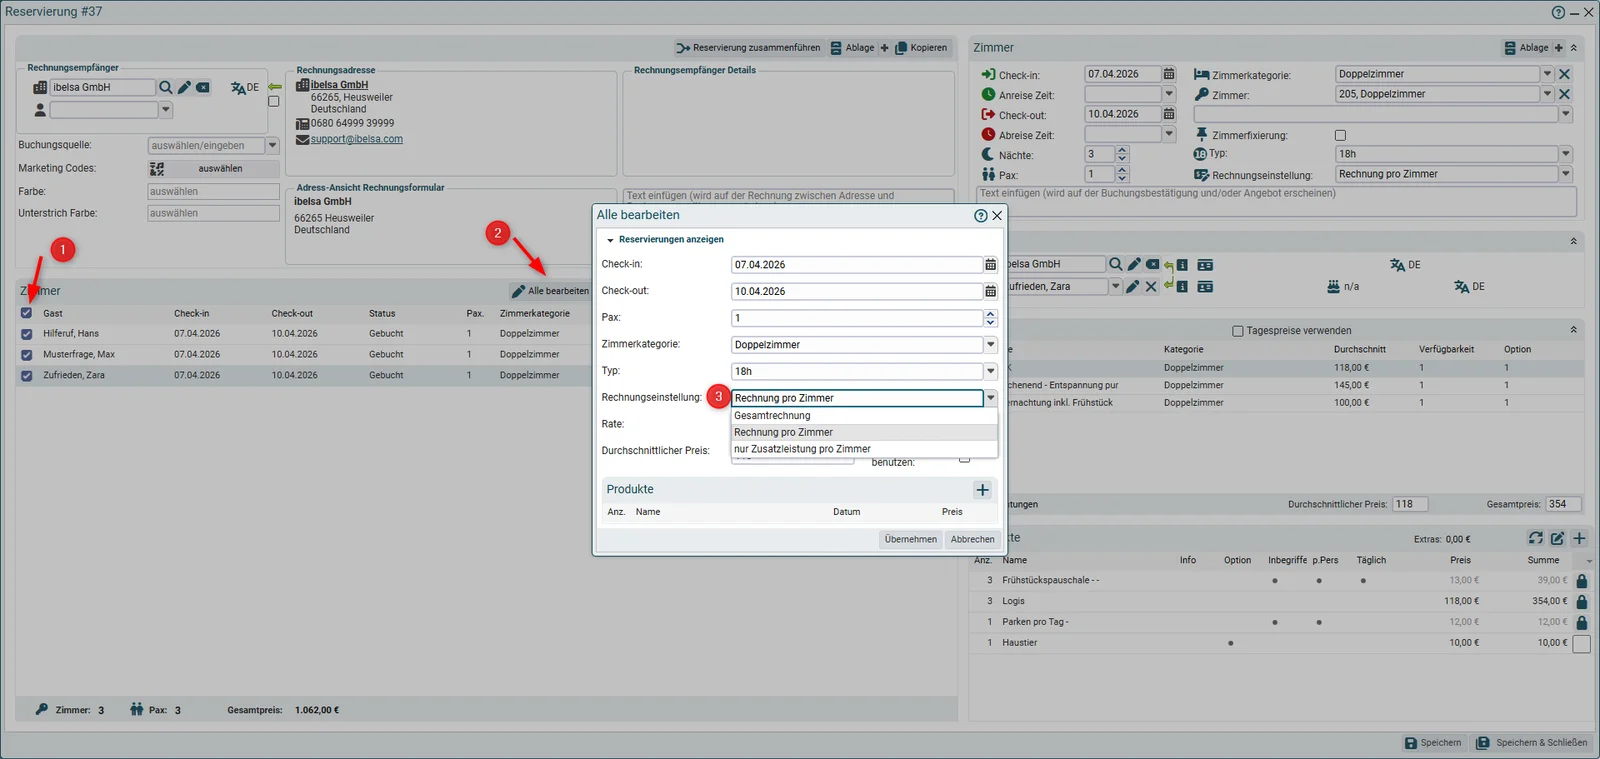Uncheck the Musterfrage, Max row checkbox
This screenshot has width=1600, height=759.
(x=27, y=355)
